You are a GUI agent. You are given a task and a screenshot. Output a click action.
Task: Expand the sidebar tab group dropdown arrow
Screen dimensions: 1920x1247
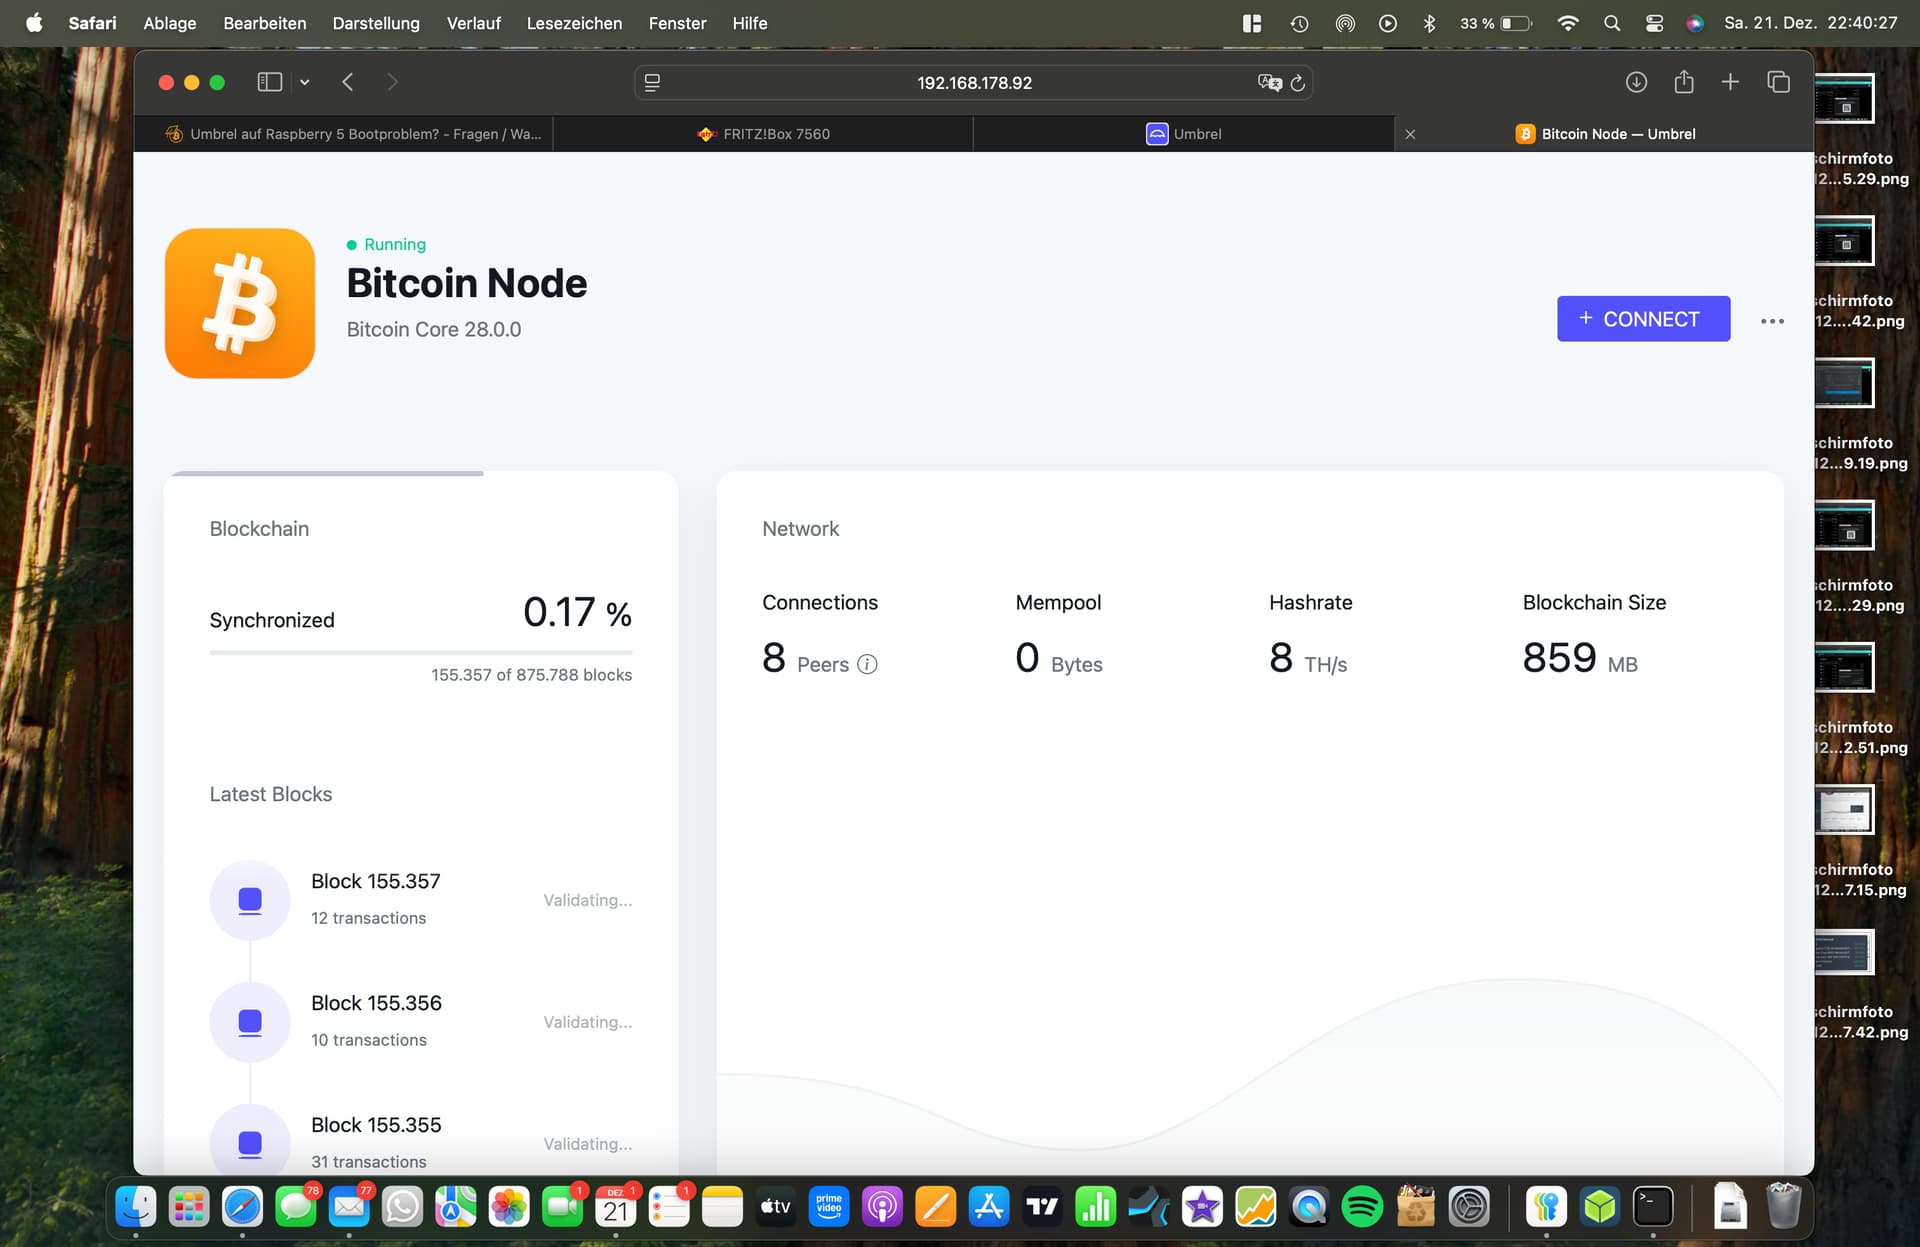pos(305,82)
